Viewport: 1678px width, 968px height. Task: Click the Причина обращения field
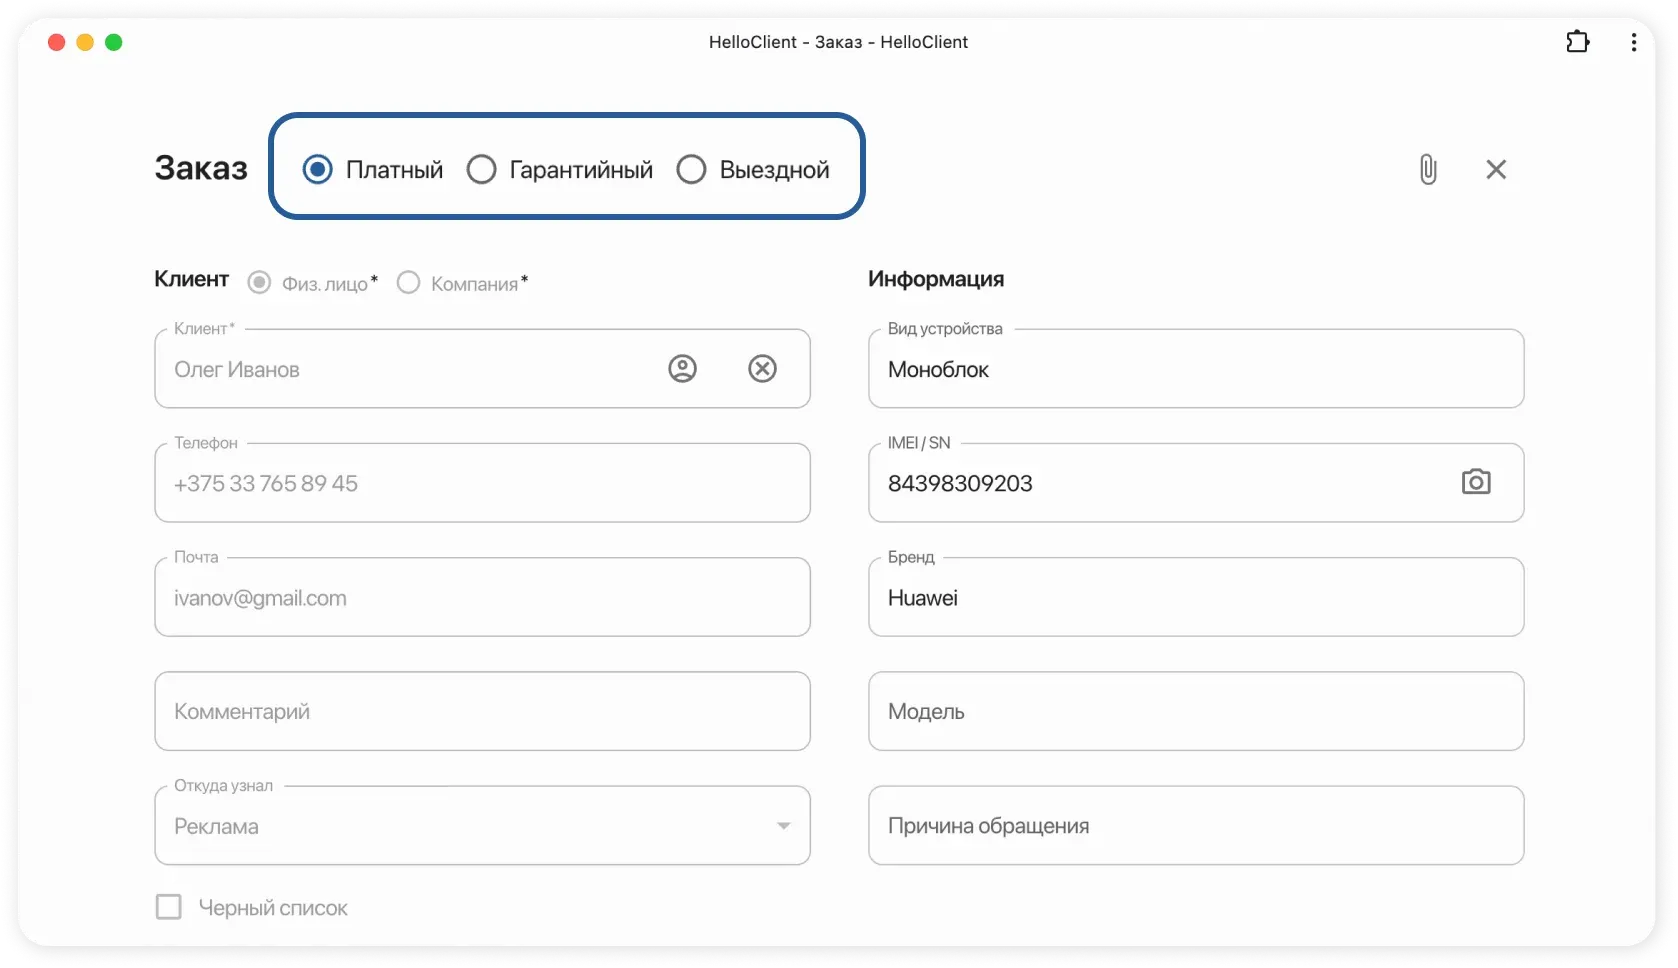coord(1195,825)
